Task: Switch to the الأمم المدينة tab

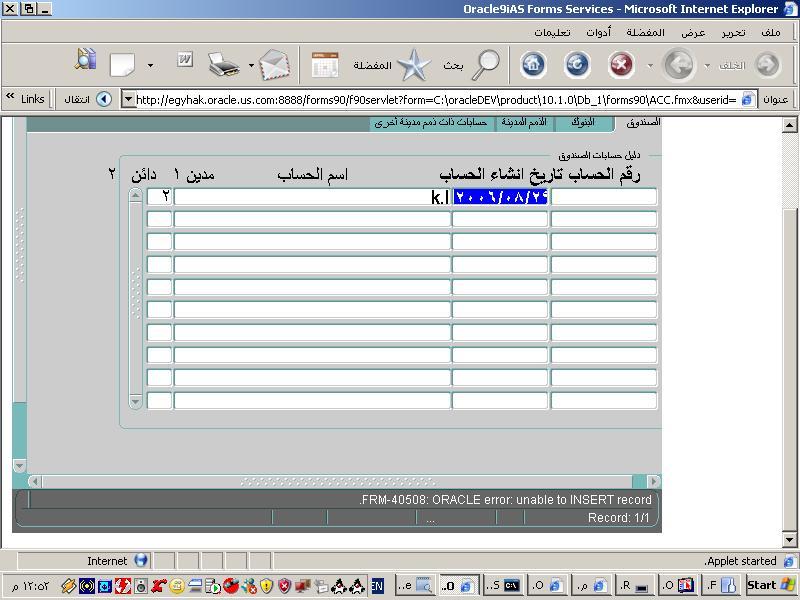Action: click(524, 123)
